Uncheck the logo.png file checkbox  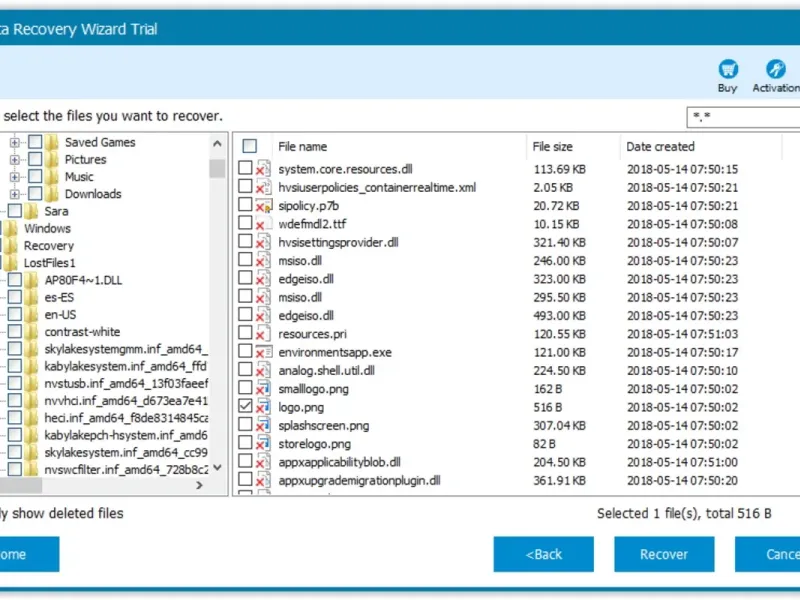(x=245, y=406)
